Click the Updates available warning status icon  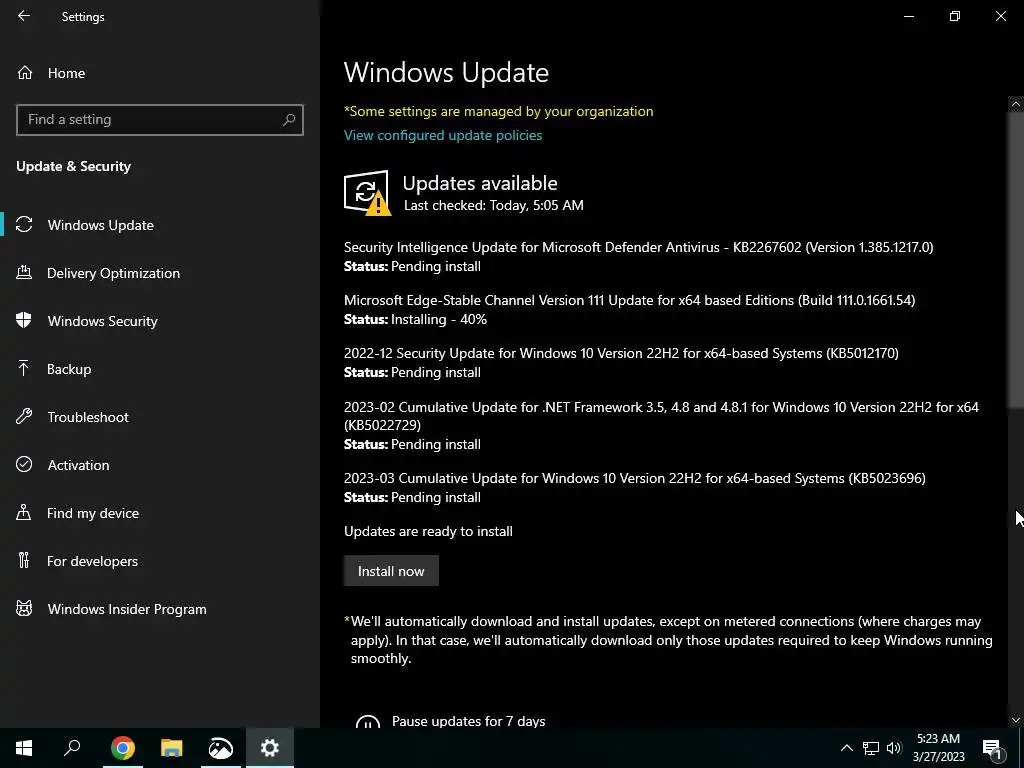(367, 193)
